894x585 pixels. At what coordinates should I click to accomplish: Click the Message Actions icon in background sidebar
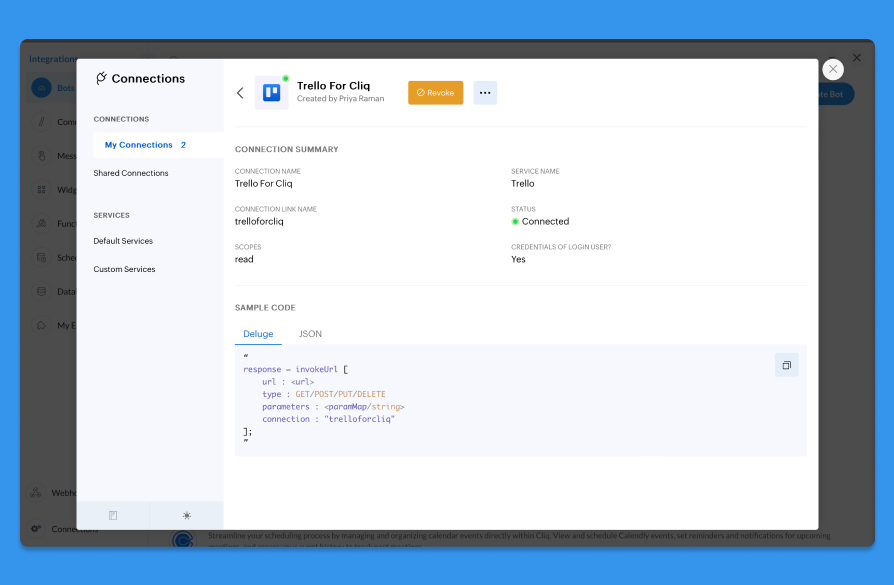(x=42, y=156)
